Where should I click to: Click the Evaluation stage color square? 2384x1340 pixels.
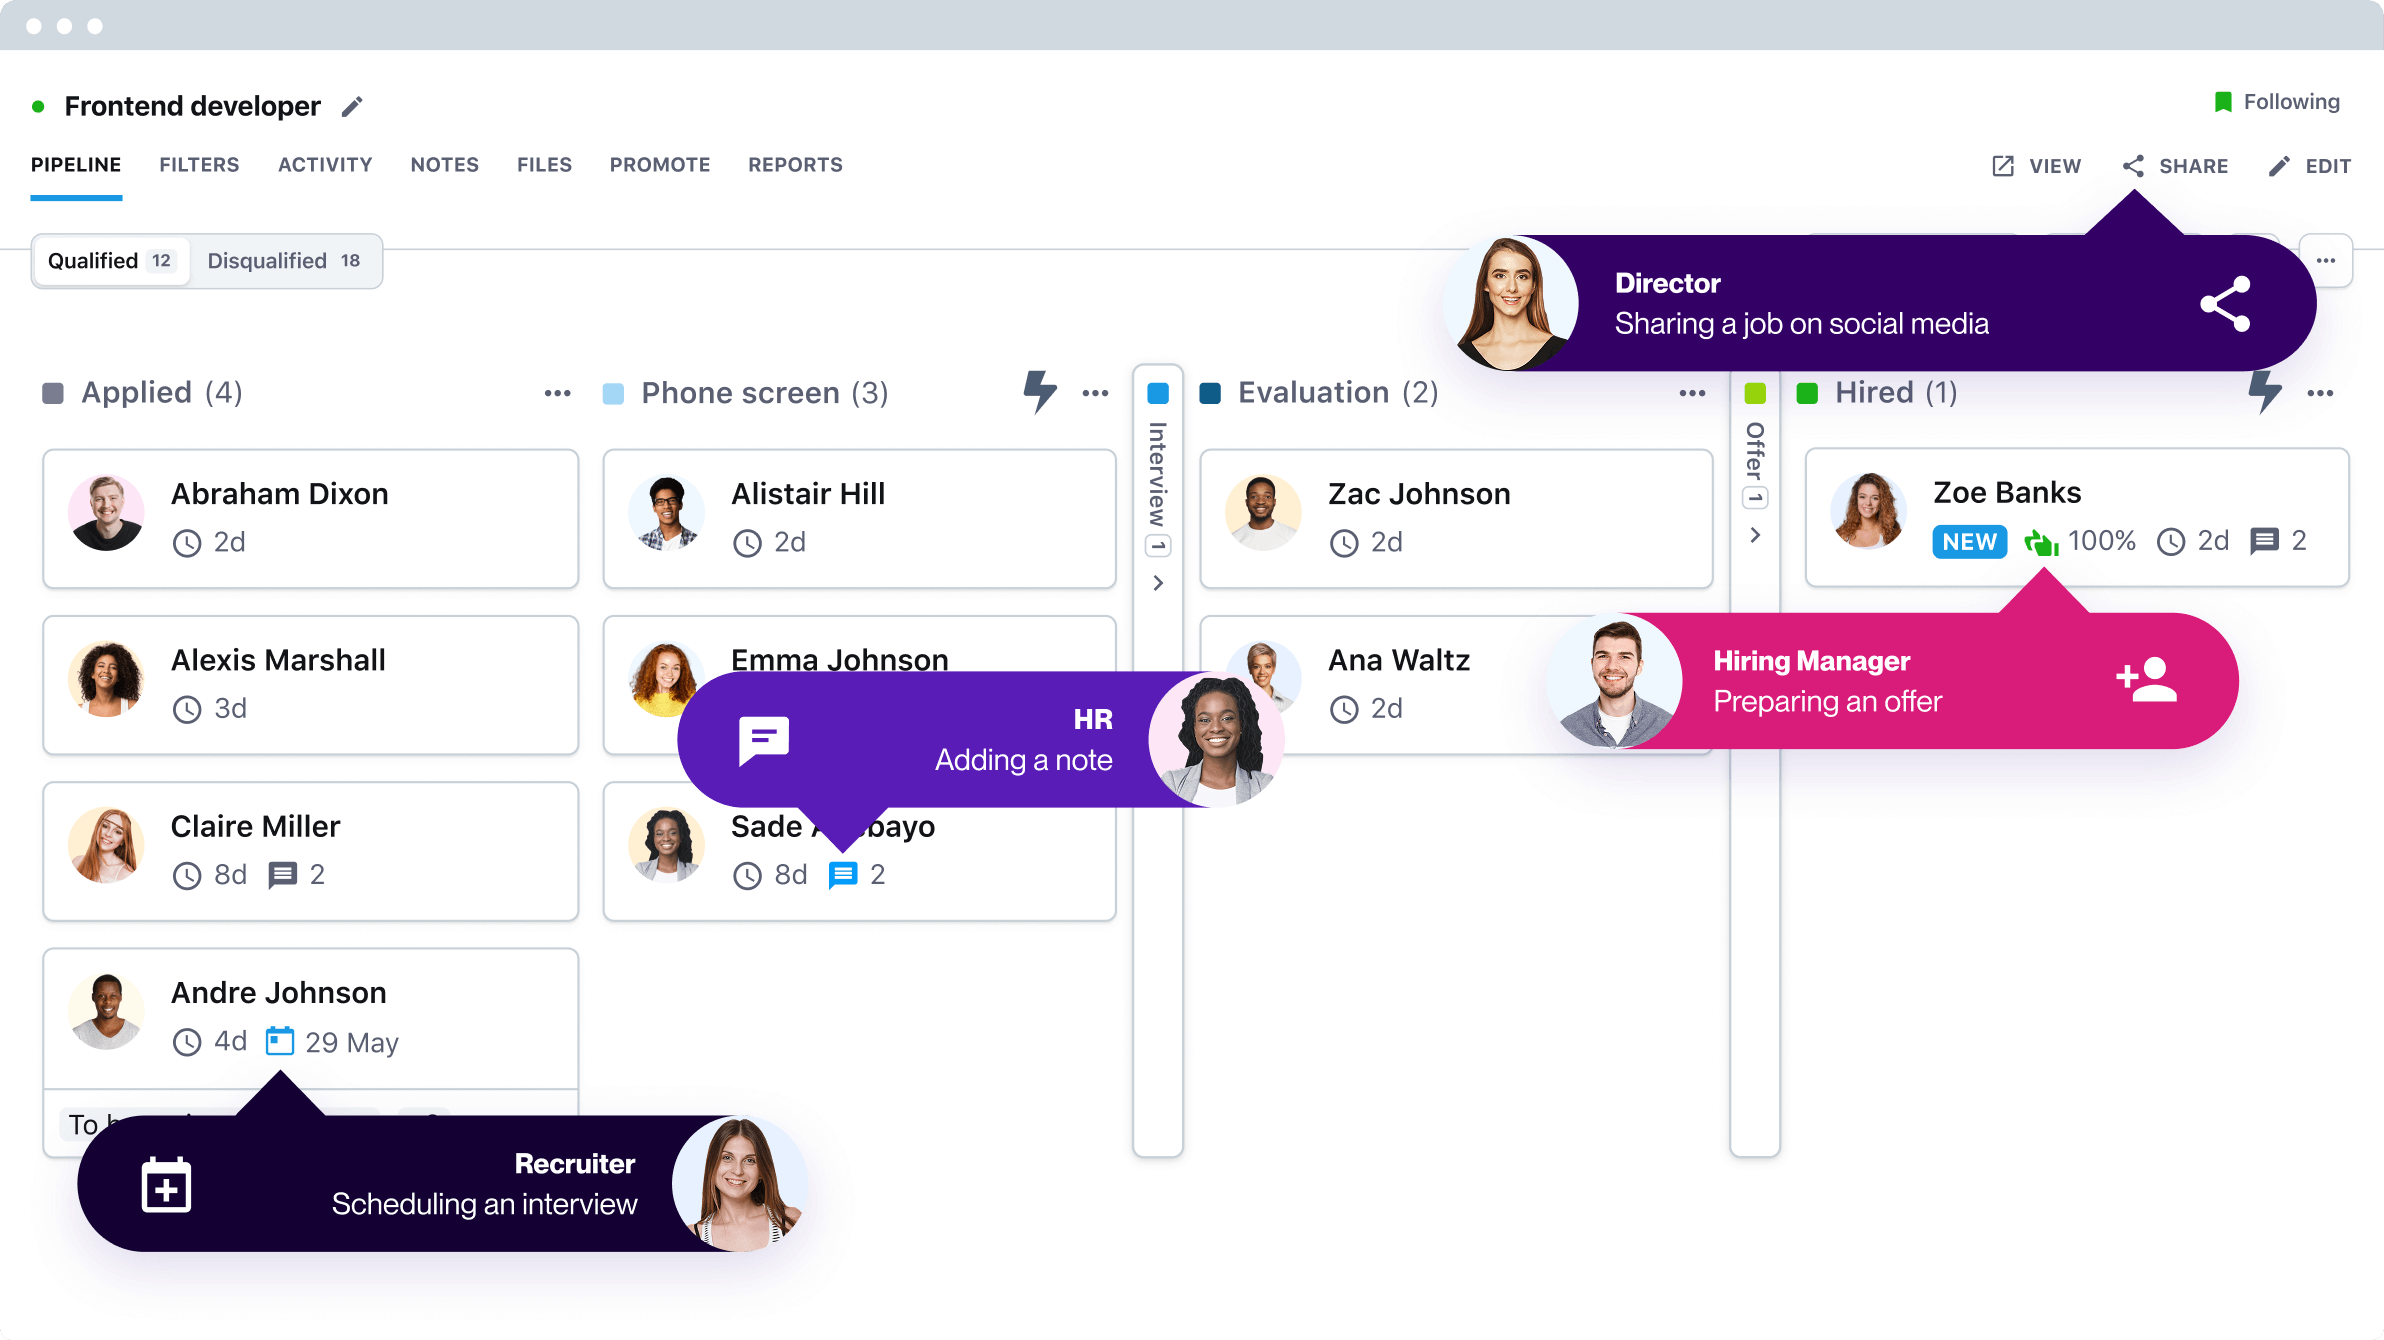(1210, 393)
